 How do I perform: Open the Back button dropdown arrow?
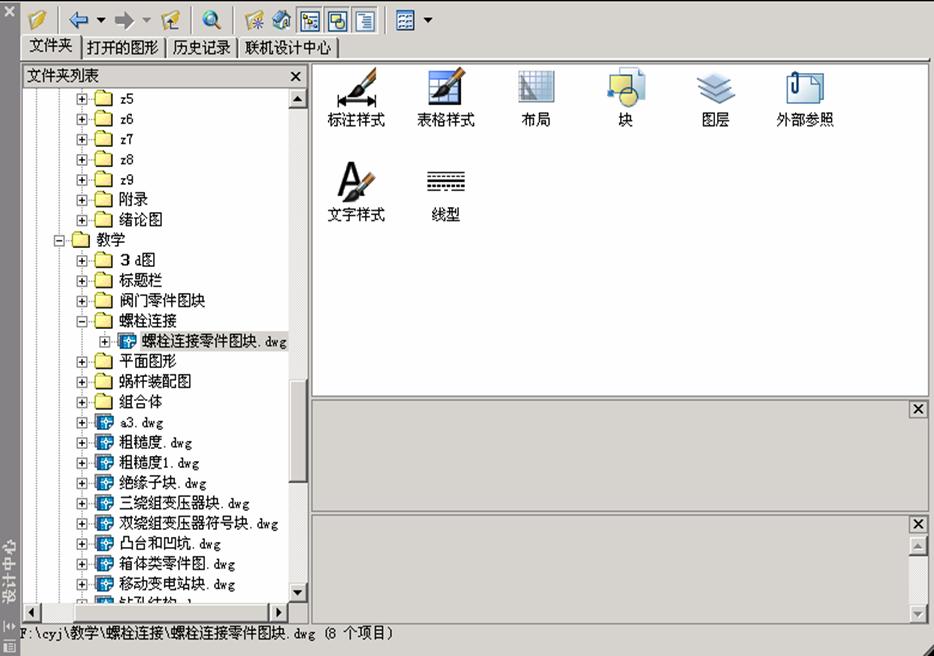[x=99, y=19]
